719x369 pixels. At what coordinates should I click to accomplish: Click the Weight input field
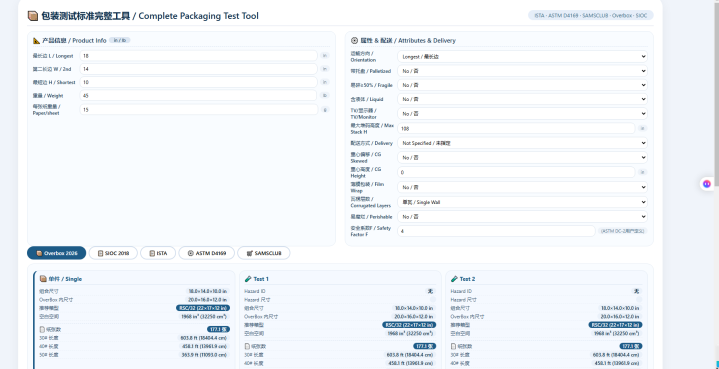tap(198, 95)
